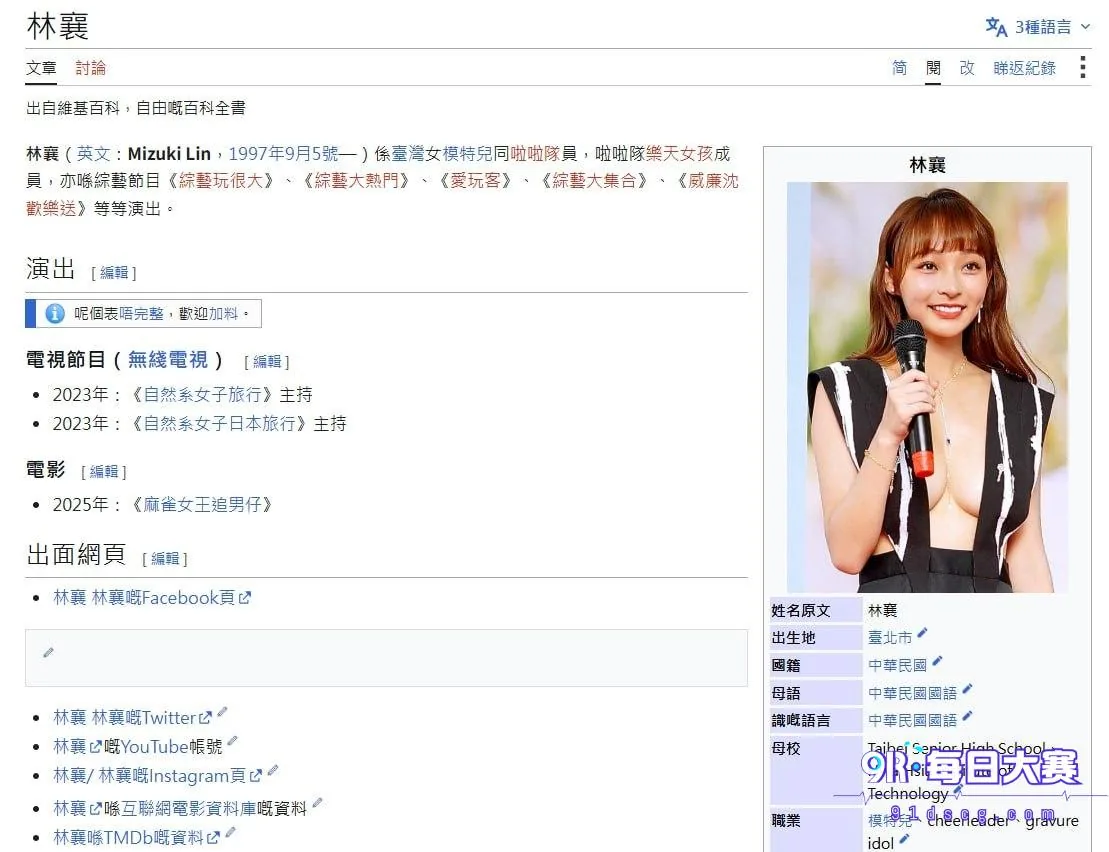Click pencil icon in the empty gray box
This screenshot has height=852, width=1109.
point(48,653)
